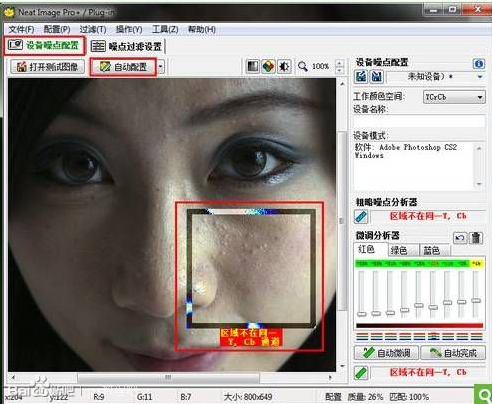The height and width of the screenshot is (404, 492).
Task: Click the trash icon in 微调分析器
Action: [x=476, y=238]
